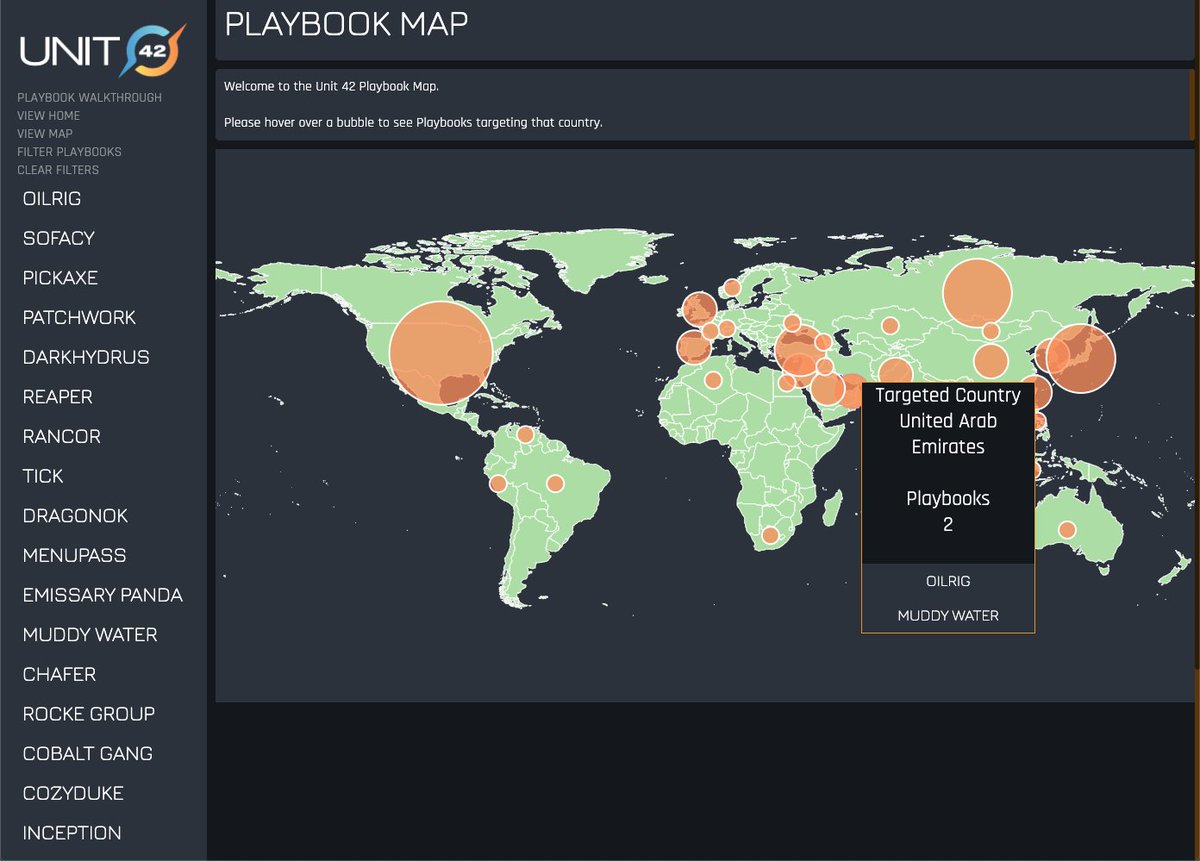Select the COZYDUKE playbook

(x=73, y=794)
